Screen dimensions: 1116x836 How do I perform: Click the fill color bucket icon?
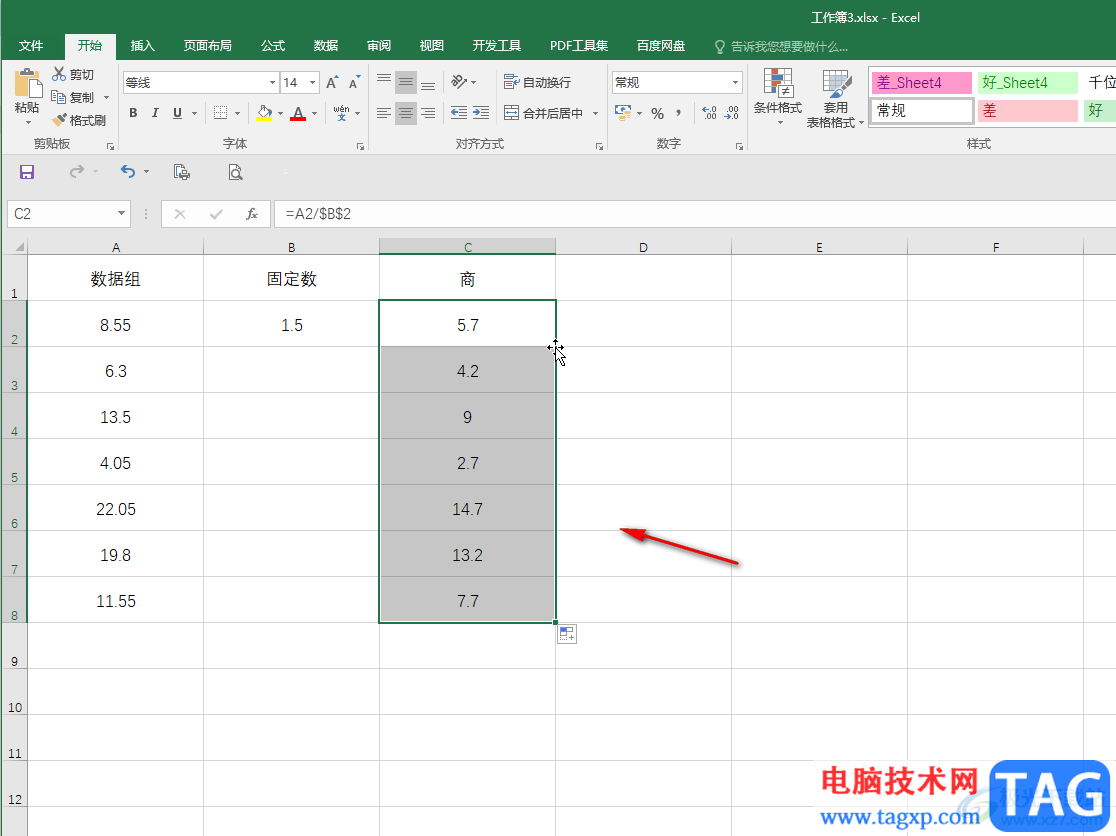coord(264,113)
